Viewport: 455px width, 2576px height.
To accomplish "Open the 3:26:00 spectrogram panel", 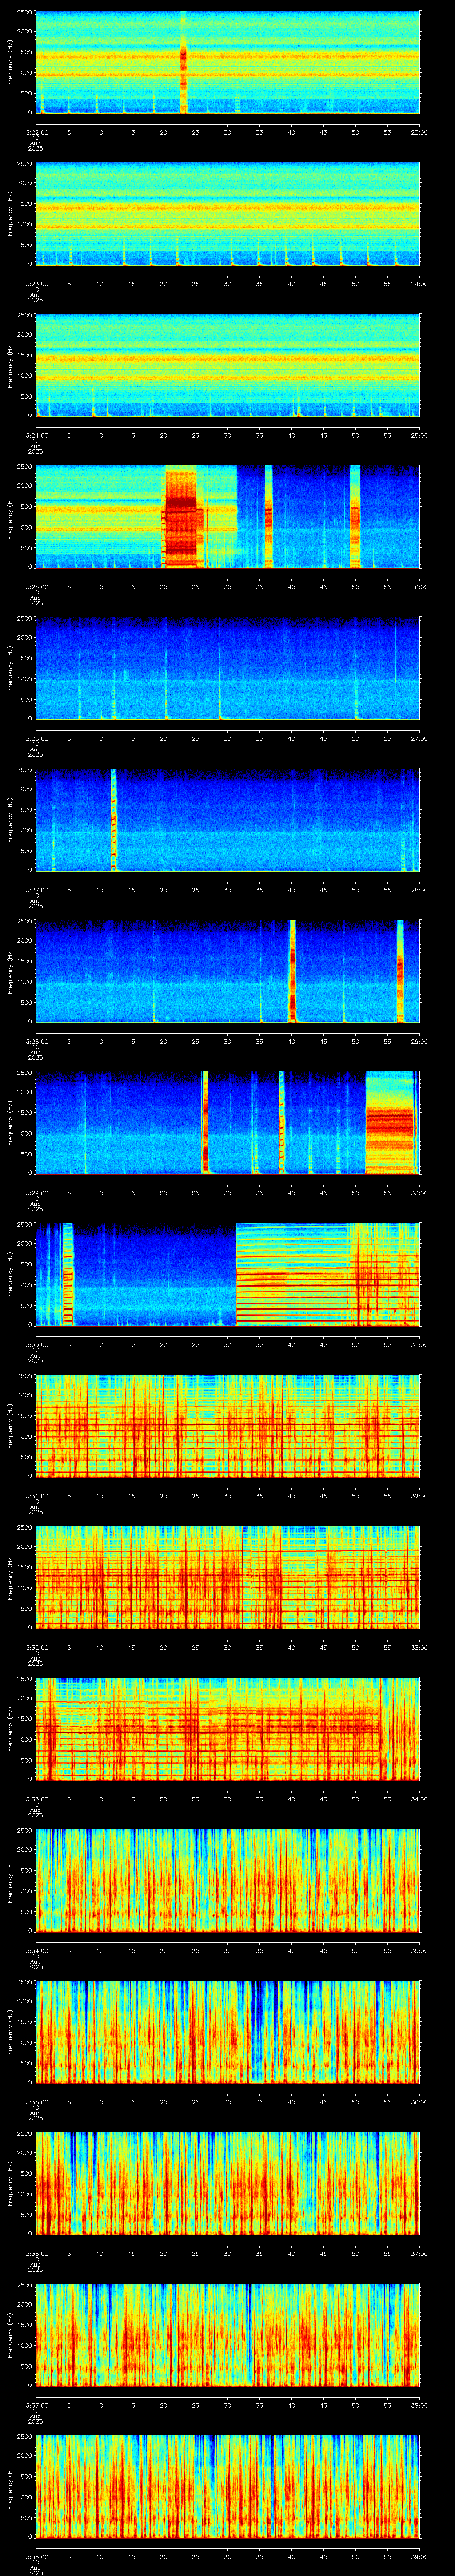I will pyautogui.click(x=227, y=668).
